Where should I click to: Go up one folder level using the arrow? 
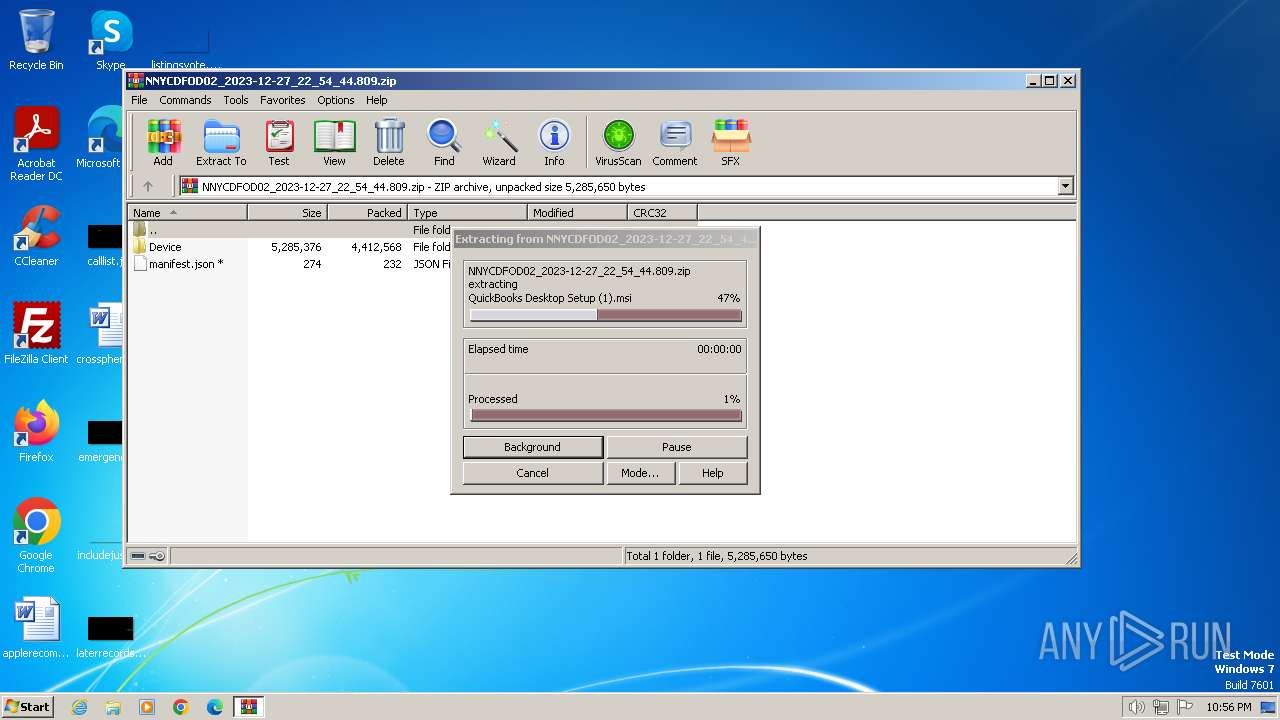pos(148,186)
